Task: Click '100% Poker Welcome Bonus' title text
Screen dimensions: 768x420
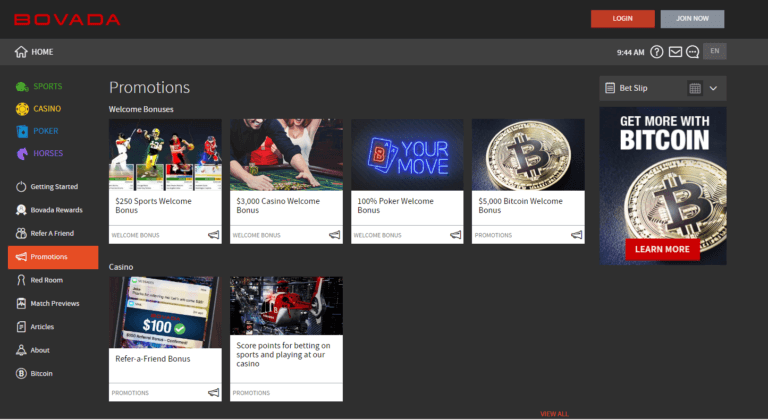Action: coord(395,205)
